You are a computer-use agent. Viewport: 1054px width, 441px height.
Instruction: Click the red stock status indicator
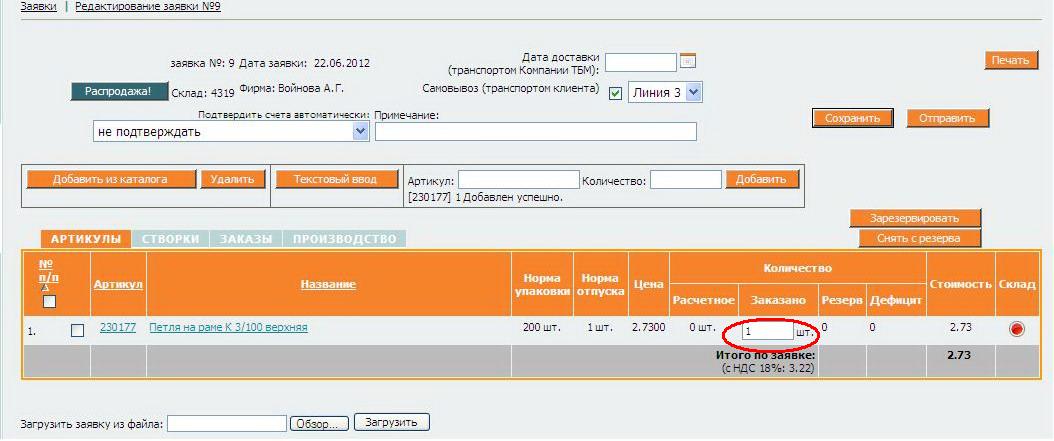(x=1017, y=329)
